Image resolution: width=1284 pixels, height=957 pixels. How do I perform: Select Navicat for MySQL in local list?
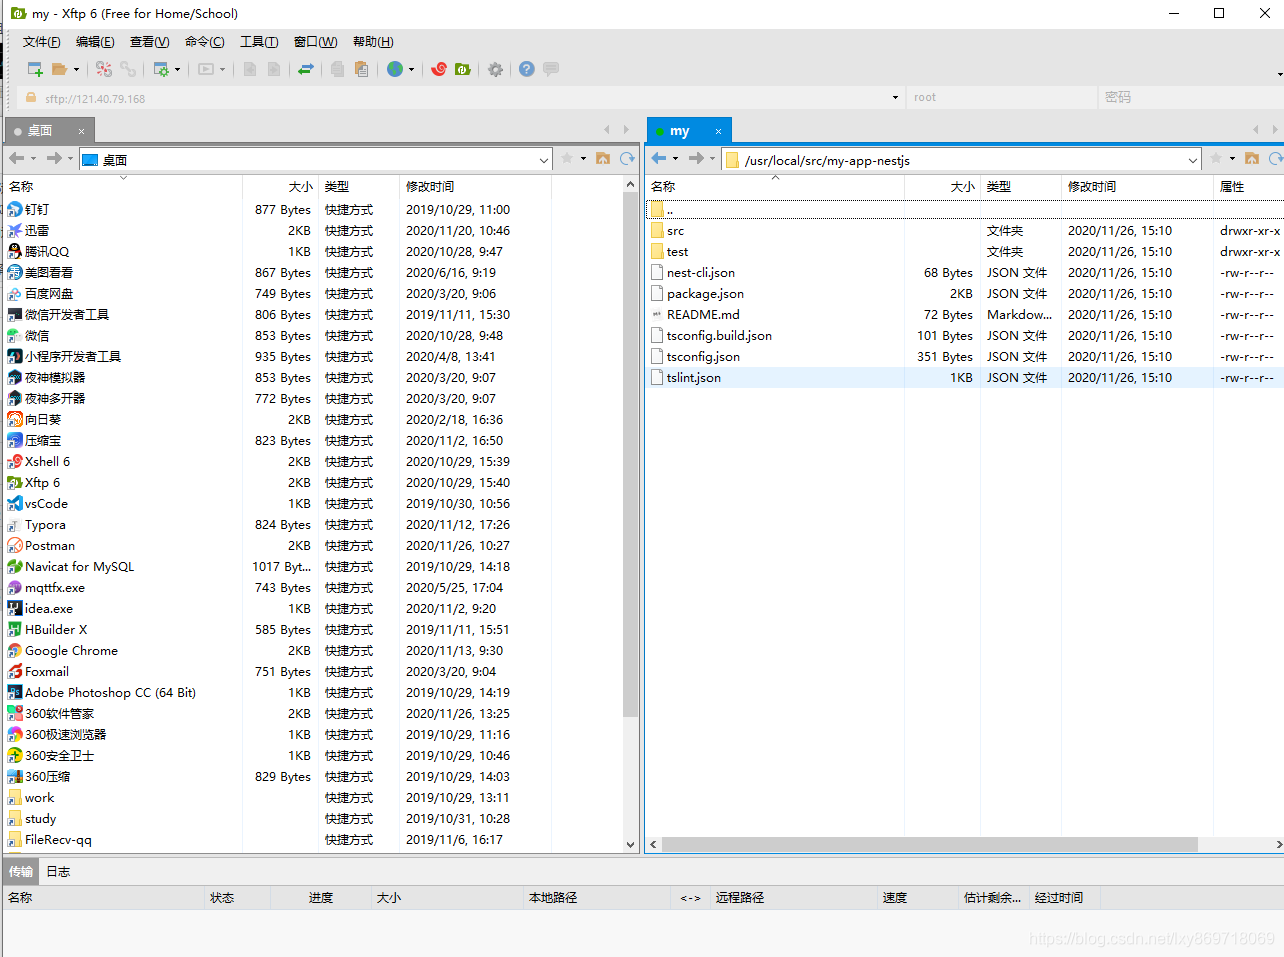(x=79, y=567)
